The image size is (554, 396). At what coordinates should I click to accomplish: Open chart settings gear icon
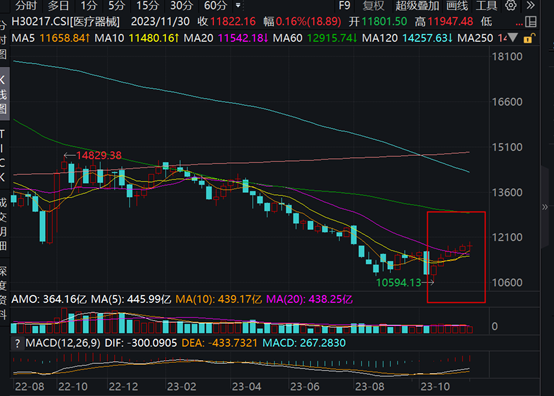coord(511,5)
